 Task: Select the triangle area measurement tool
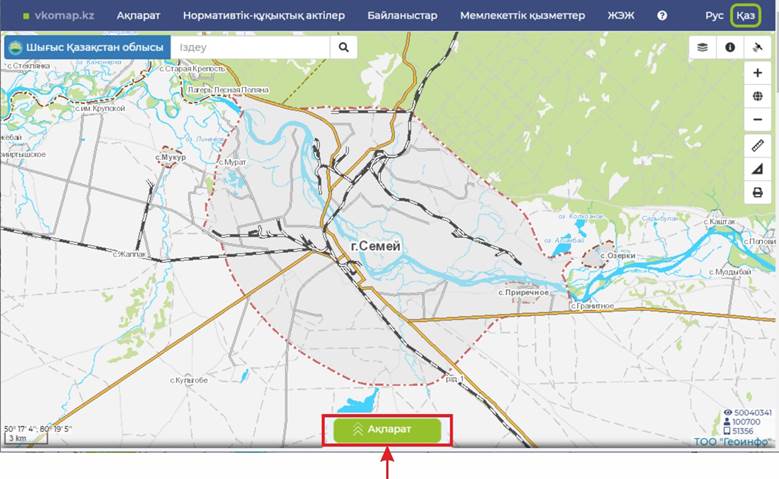click(x=757, y=169)
